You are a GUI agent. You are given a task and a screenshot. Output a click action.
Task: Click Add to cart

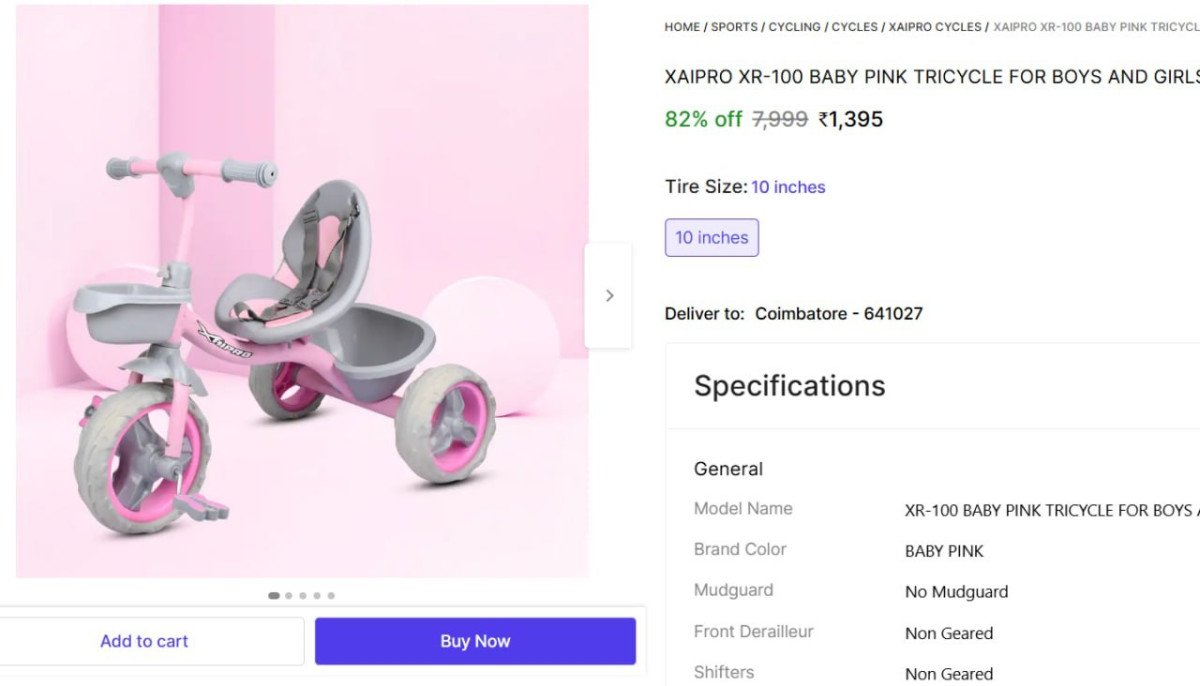145,640
